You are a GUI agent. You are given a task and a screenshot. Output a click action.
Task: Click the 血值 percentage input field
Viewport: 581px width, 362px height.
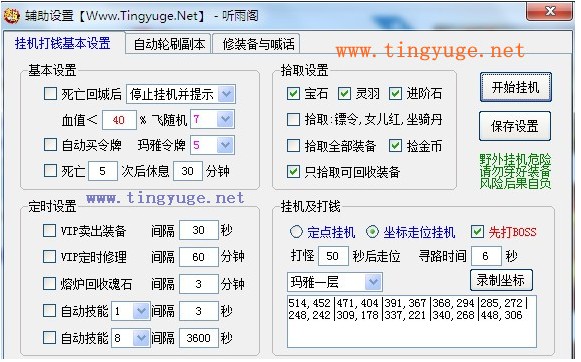point(119,120)
